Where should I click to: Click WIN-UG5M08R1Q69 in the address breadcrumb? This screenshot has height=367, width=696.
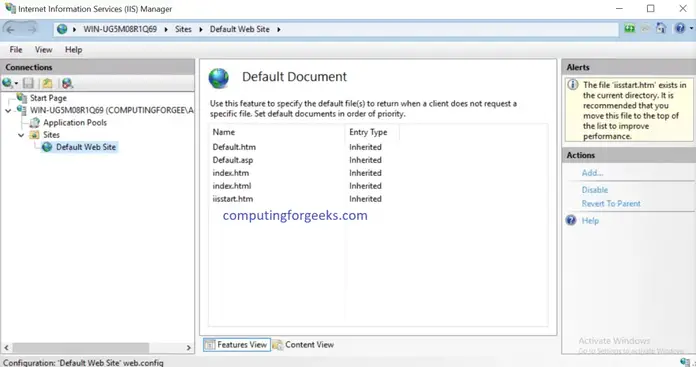(x=120, y=29)
